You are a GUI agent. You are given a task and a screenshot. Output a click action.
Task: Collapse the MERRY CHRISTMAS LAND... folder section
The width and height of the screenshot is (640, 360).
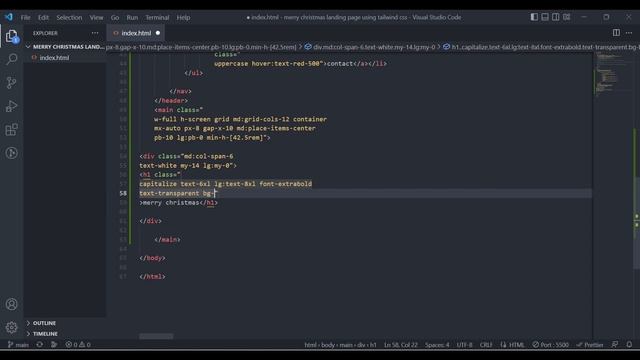tap(65, 47)
